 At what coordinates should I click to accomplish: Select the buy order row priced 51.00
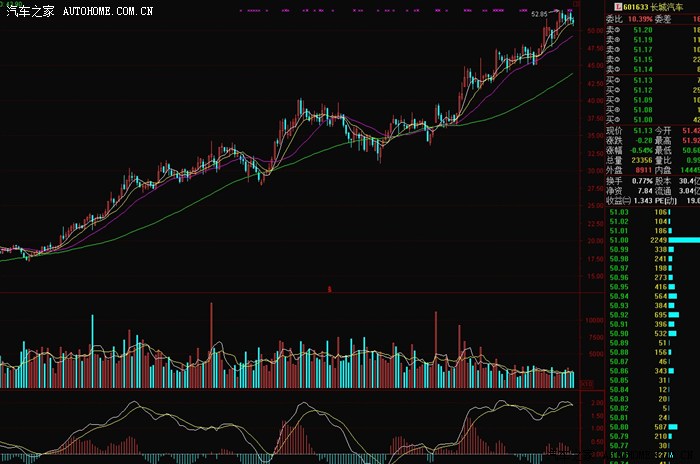coord(653,120)
